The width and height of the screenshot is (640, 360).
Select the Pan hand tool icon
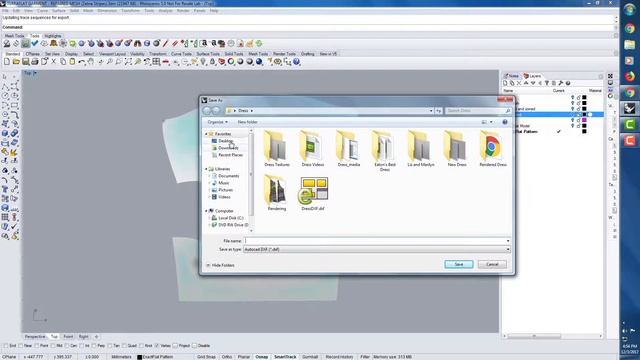(x=91, y=62)
